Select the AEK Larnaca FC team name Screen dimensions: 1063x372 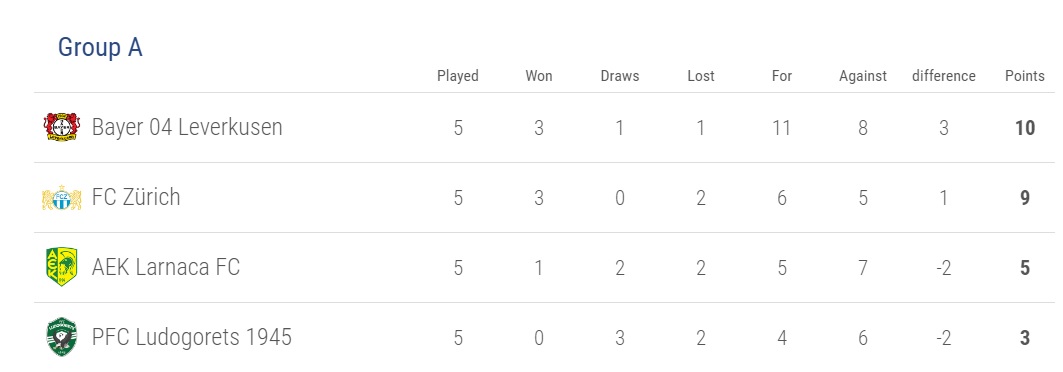pyautogui.click(x=166, y=268)
